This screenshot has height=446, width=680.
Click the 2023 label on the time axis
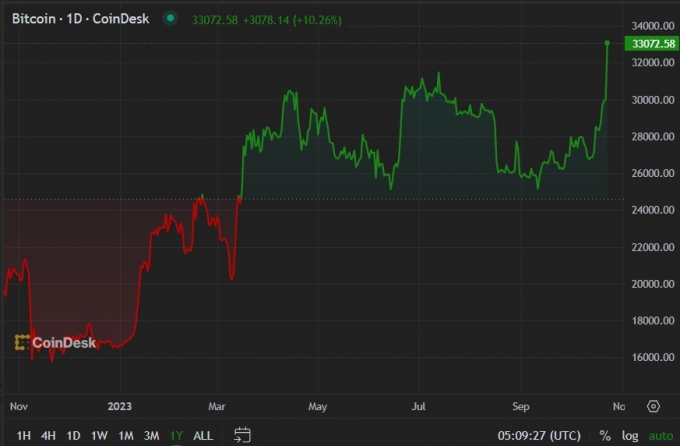pos(120,407)
